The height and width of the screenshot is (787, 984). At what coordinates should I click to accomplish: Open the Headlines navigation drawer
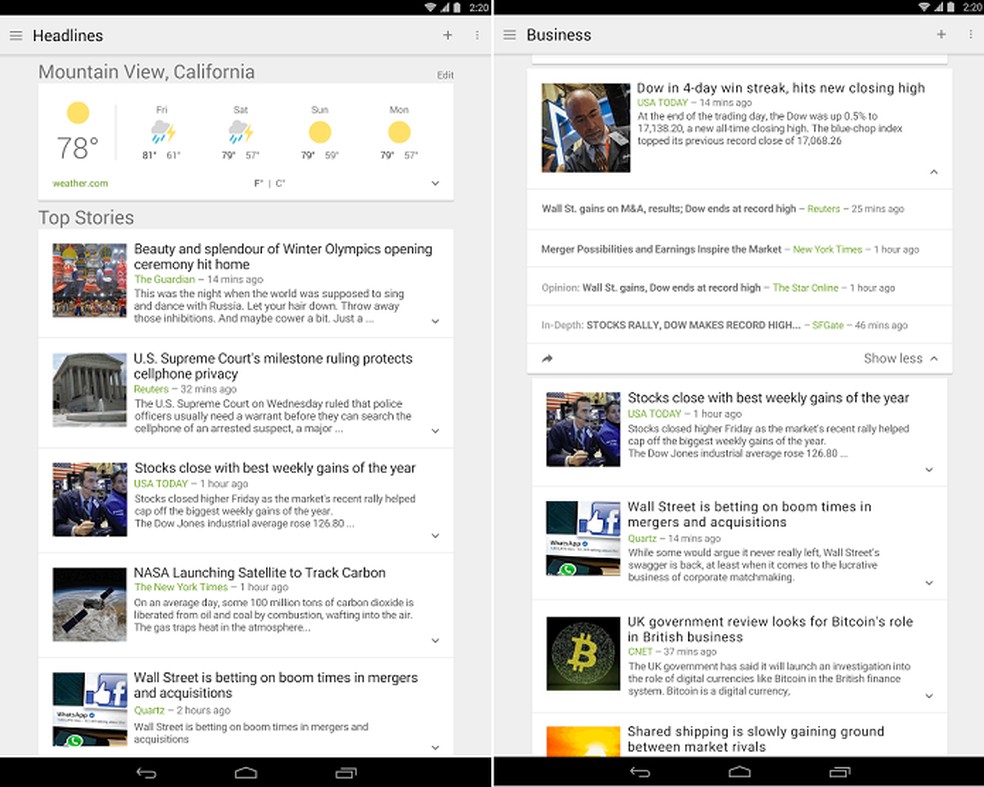click(x=16, y=35)
